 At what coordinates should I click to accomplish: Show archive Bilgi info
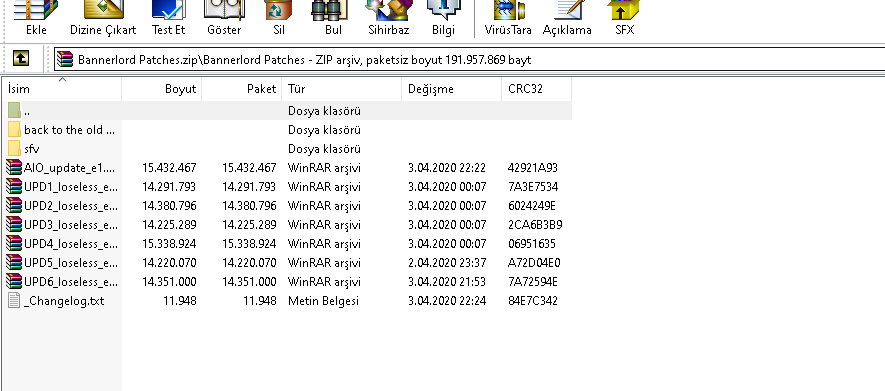(443, 17)
